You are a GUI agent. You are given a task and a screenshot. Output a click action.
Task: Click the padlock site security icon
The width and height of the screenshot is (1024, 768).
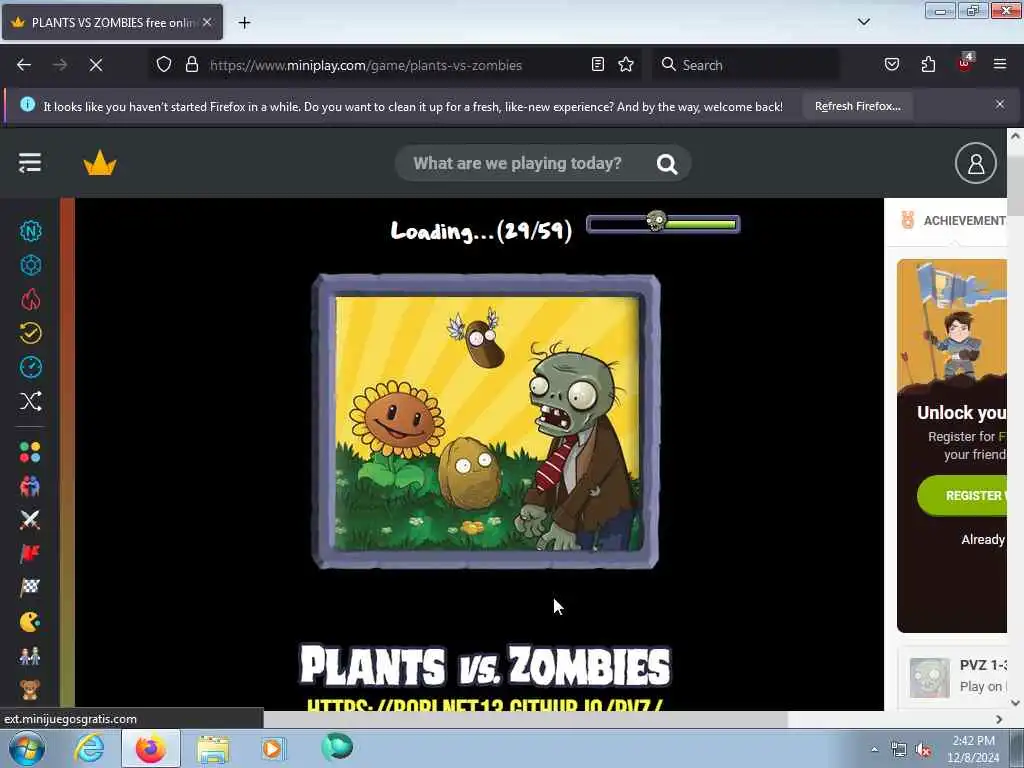(191, 64)
